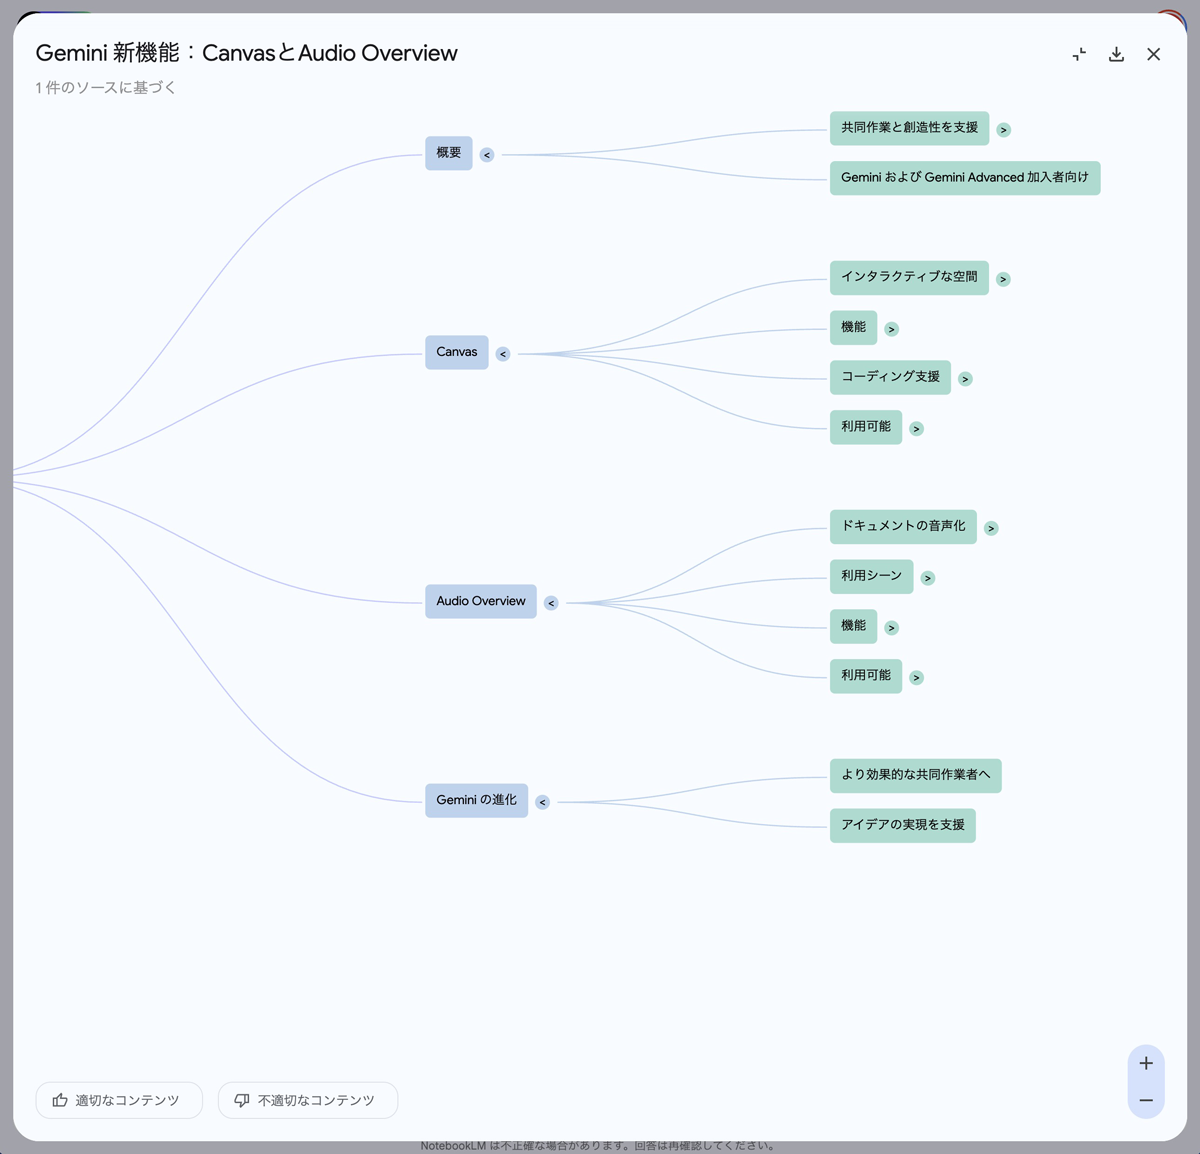This screenshot has width=1200, height=1154.
Task: Close the mind map dialog
Action: coord(1153,54)
